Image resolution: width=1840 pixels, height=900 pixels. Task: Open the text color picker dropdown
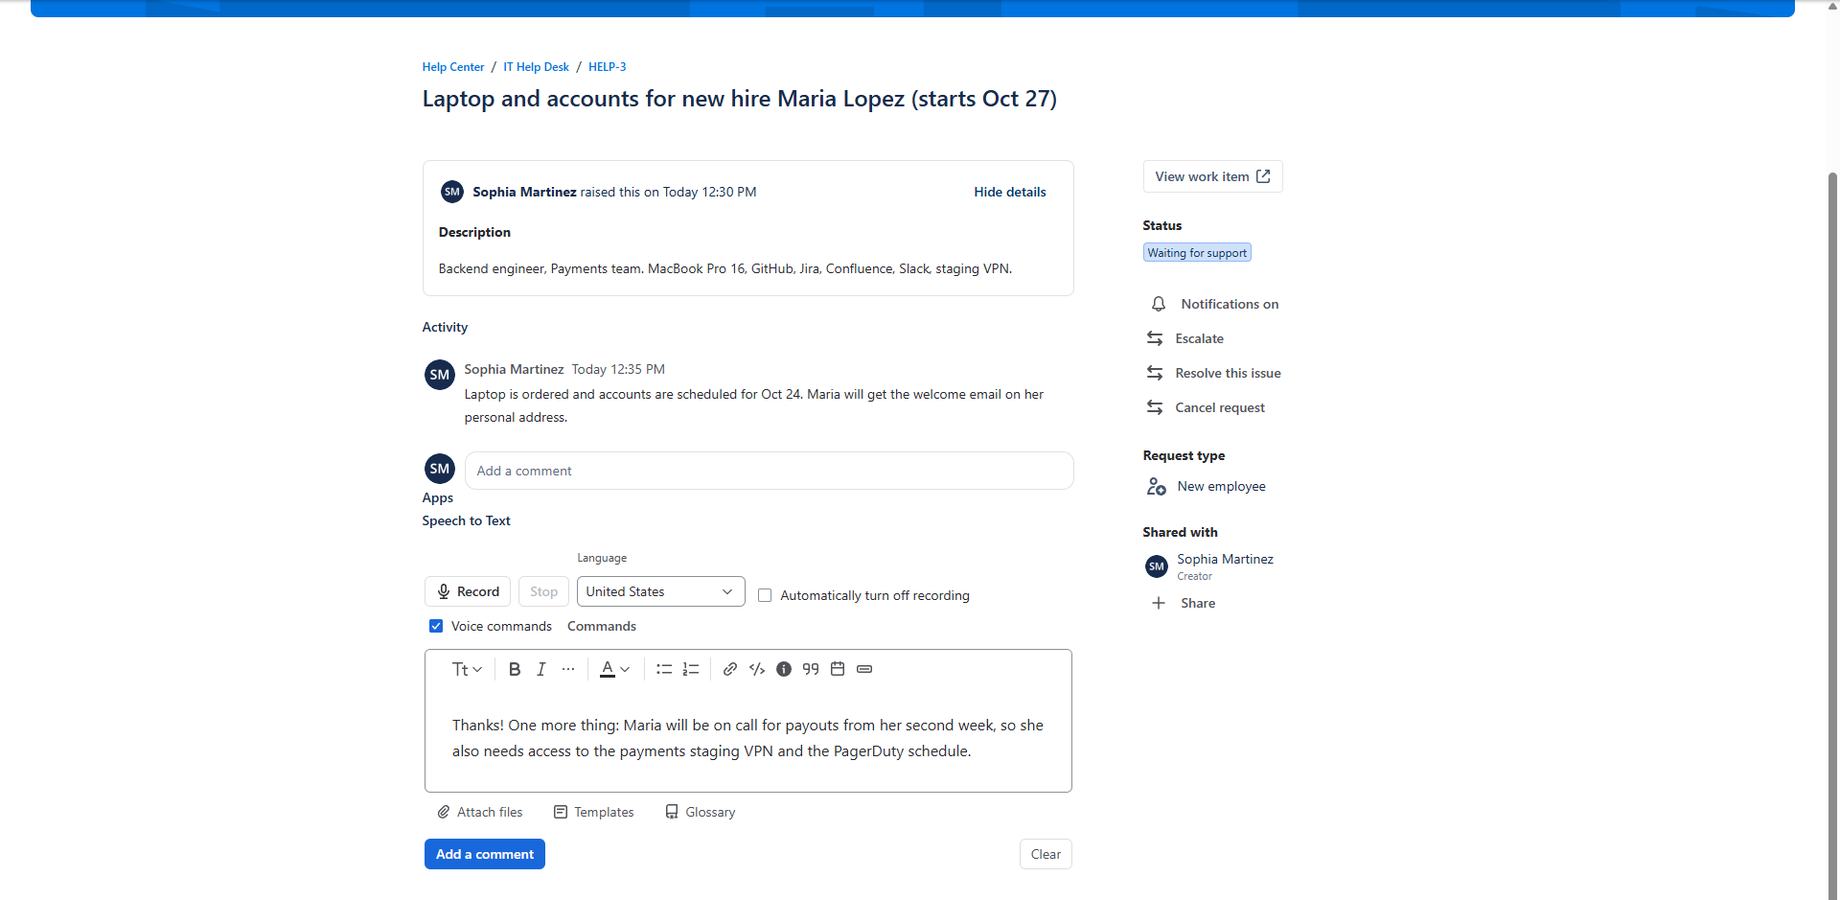click(614, 669)
